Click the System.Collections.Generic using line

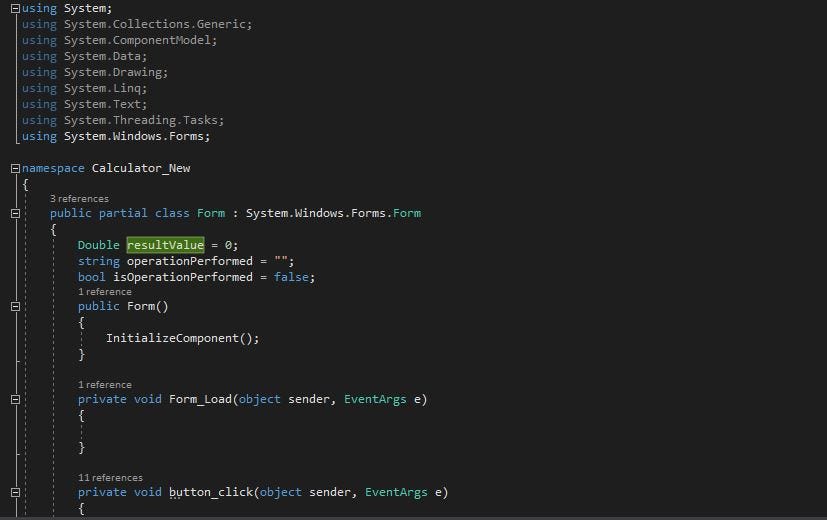coord(137,24)
